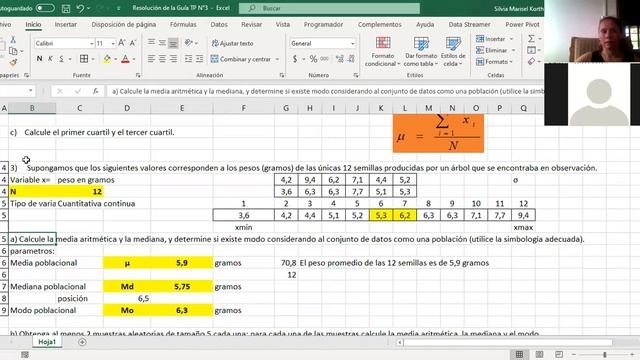Click the Insert Function fx icon
Screen dimensions: 640x360
[96, 91]
